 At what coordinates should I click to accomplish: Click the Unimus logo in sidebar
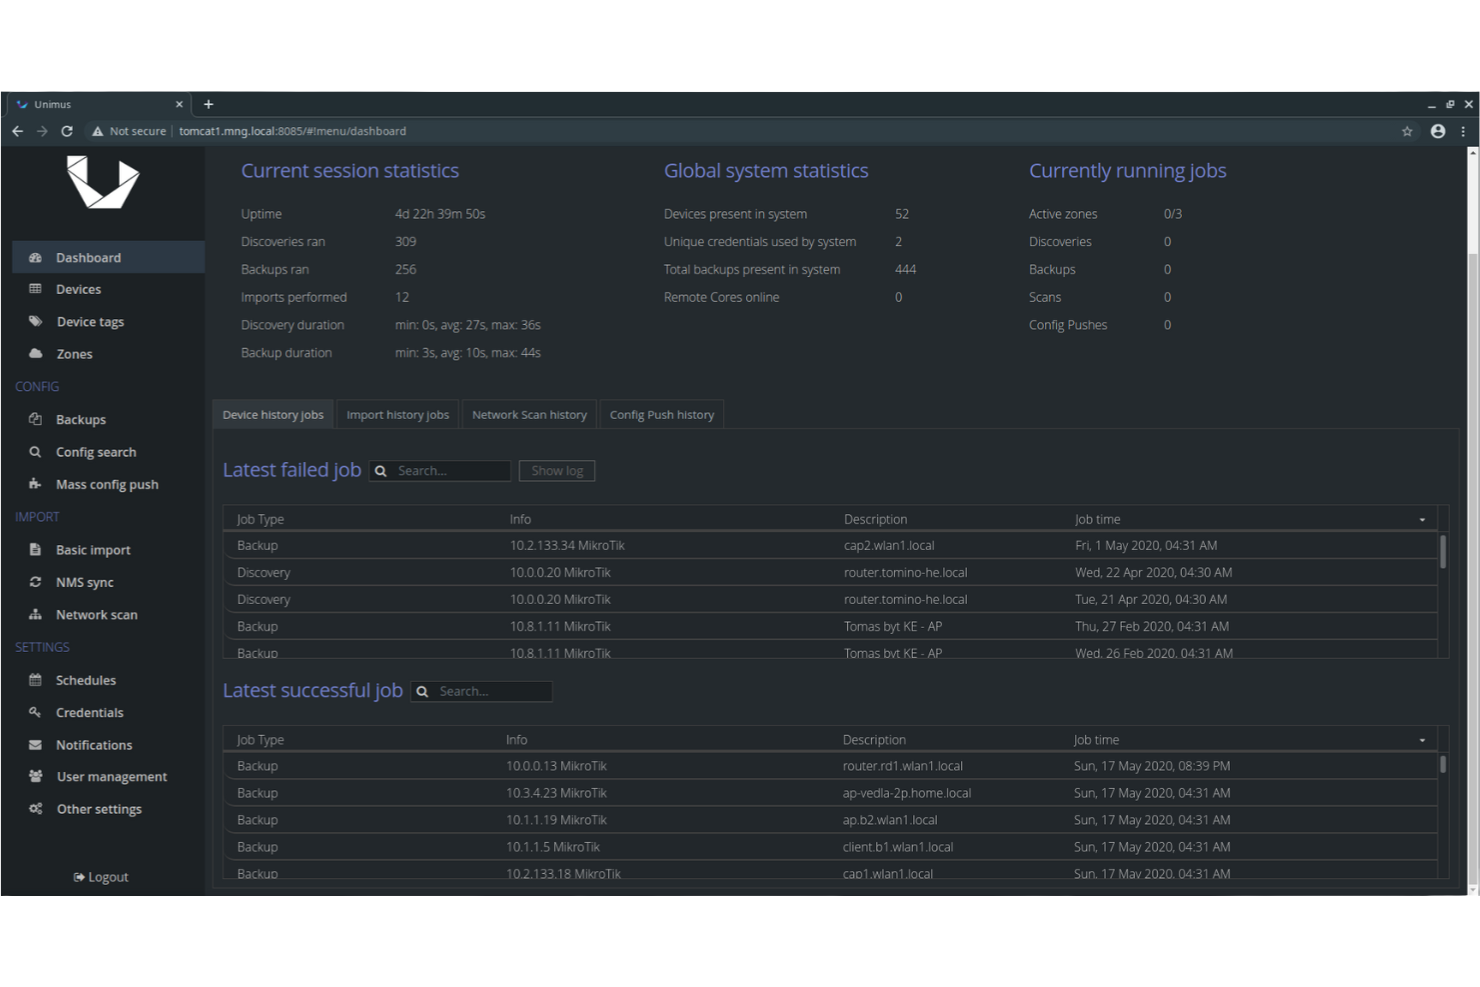[103, 182]
